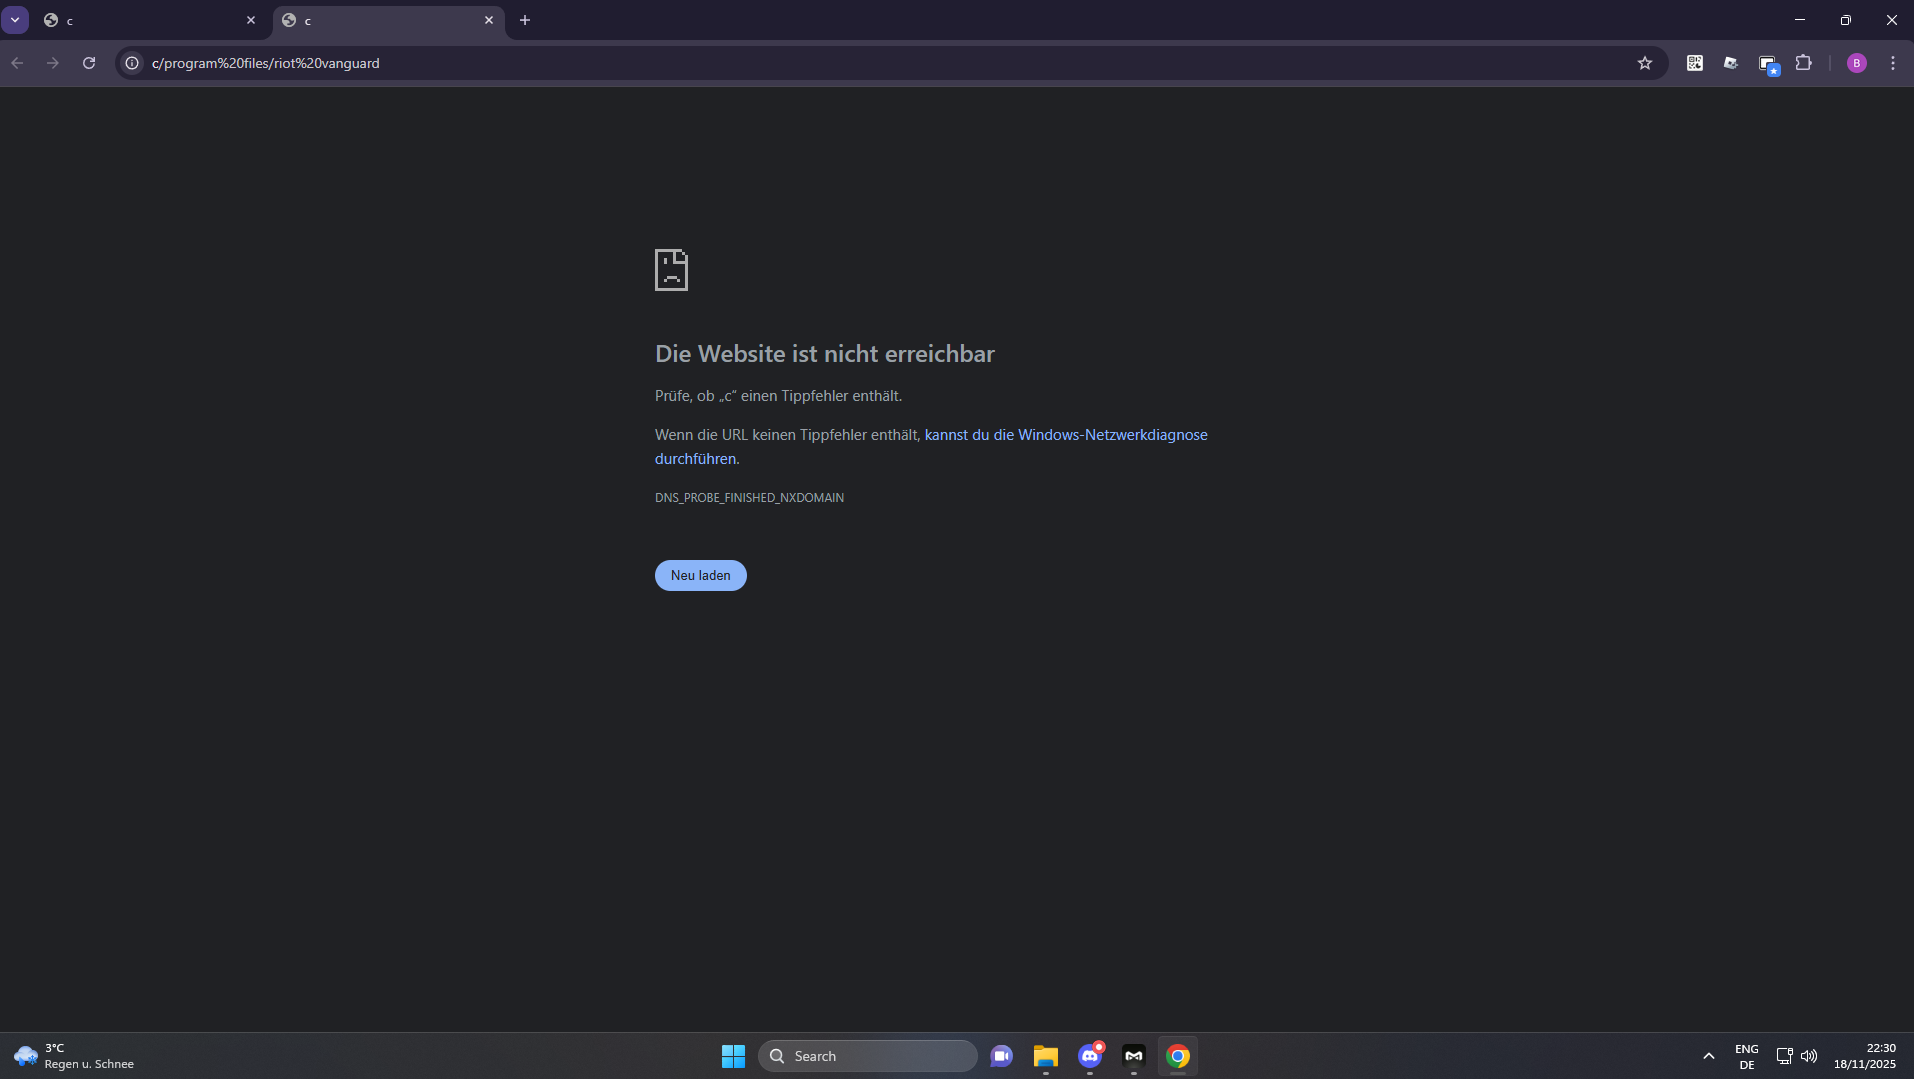View site information icon in address bar
The width and height of the screenshot is (1914, 1079).
(x=132, y=63)
